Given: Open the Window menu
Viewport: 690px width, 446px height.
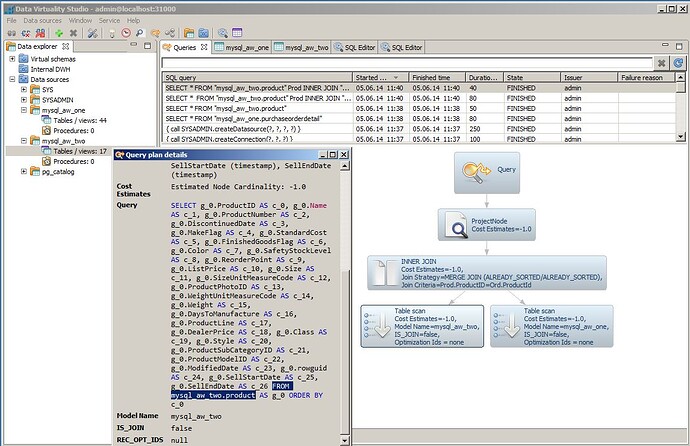Looking at the screenshot, I should tap(80, 20).
